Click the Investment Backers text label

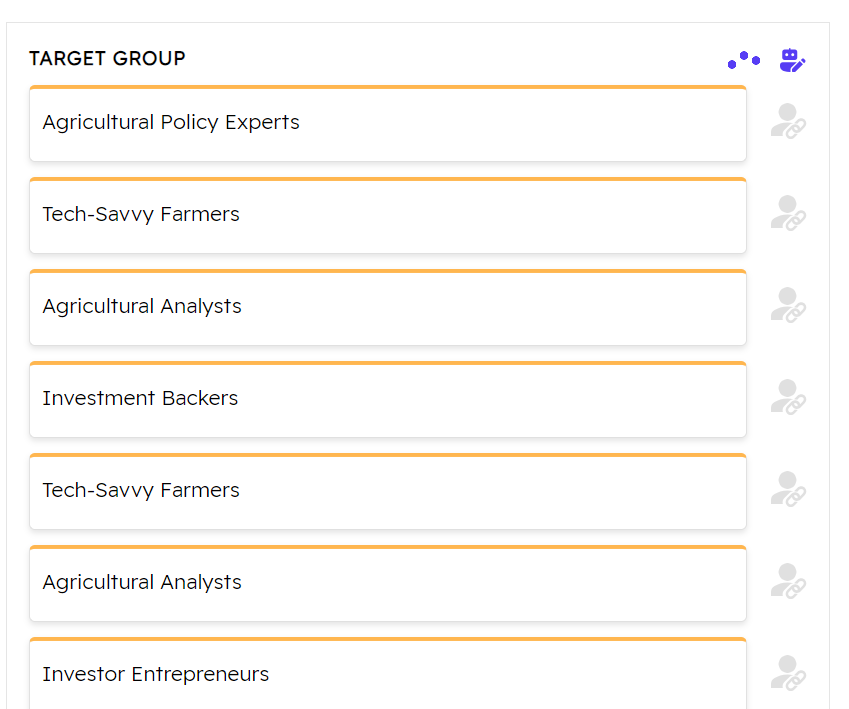point(140,398)
